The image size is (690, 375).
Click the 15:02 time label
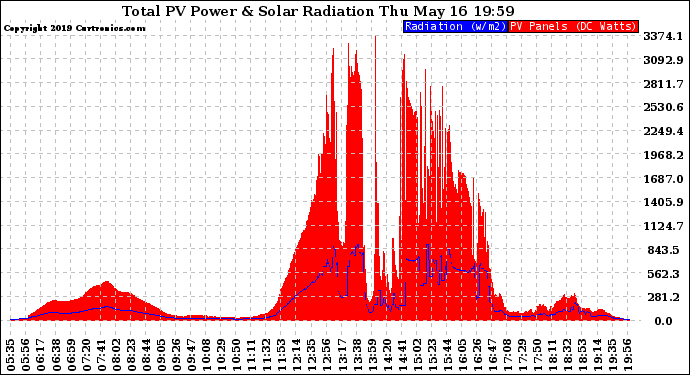(x=417, y=355)
